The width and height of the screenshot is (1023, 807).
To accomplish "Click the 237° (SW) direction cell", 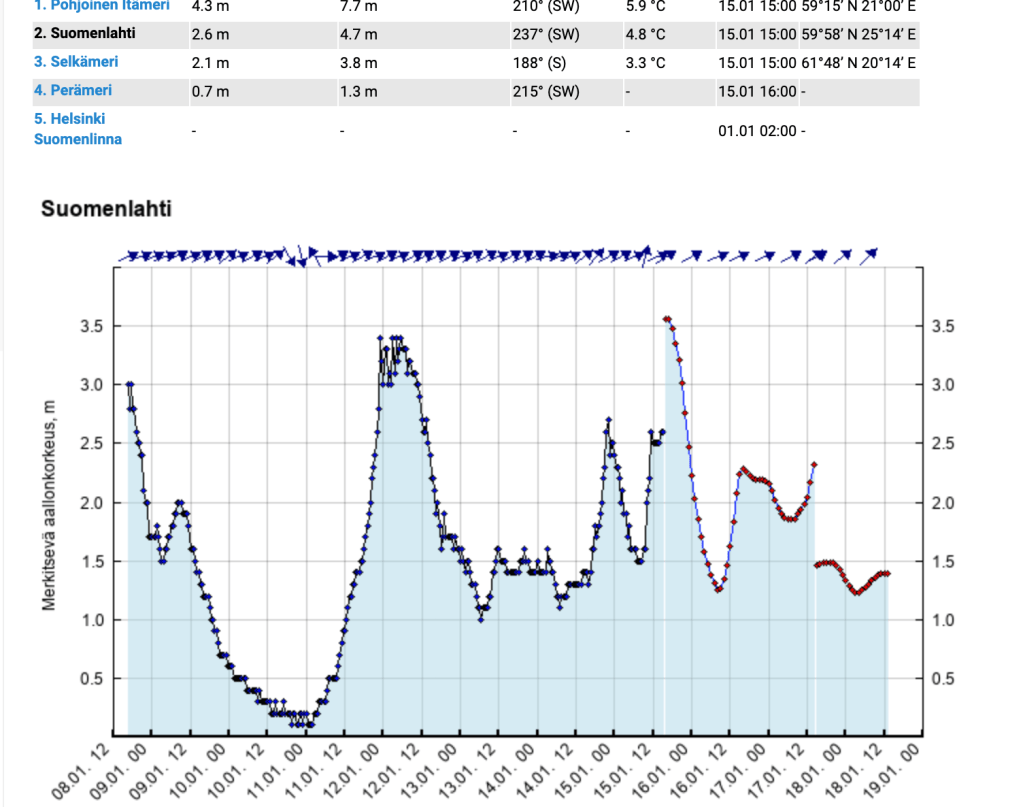I will click(x=545, y=35).
